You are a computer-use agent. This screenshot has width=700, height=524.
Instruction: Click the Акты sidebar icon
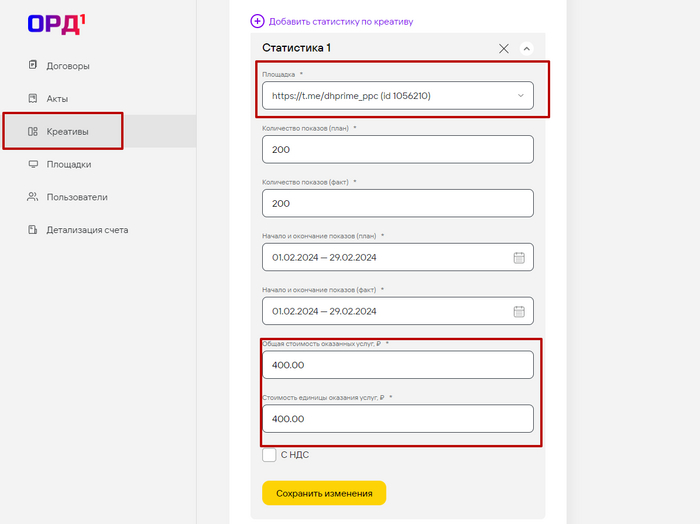click(33, 98)
